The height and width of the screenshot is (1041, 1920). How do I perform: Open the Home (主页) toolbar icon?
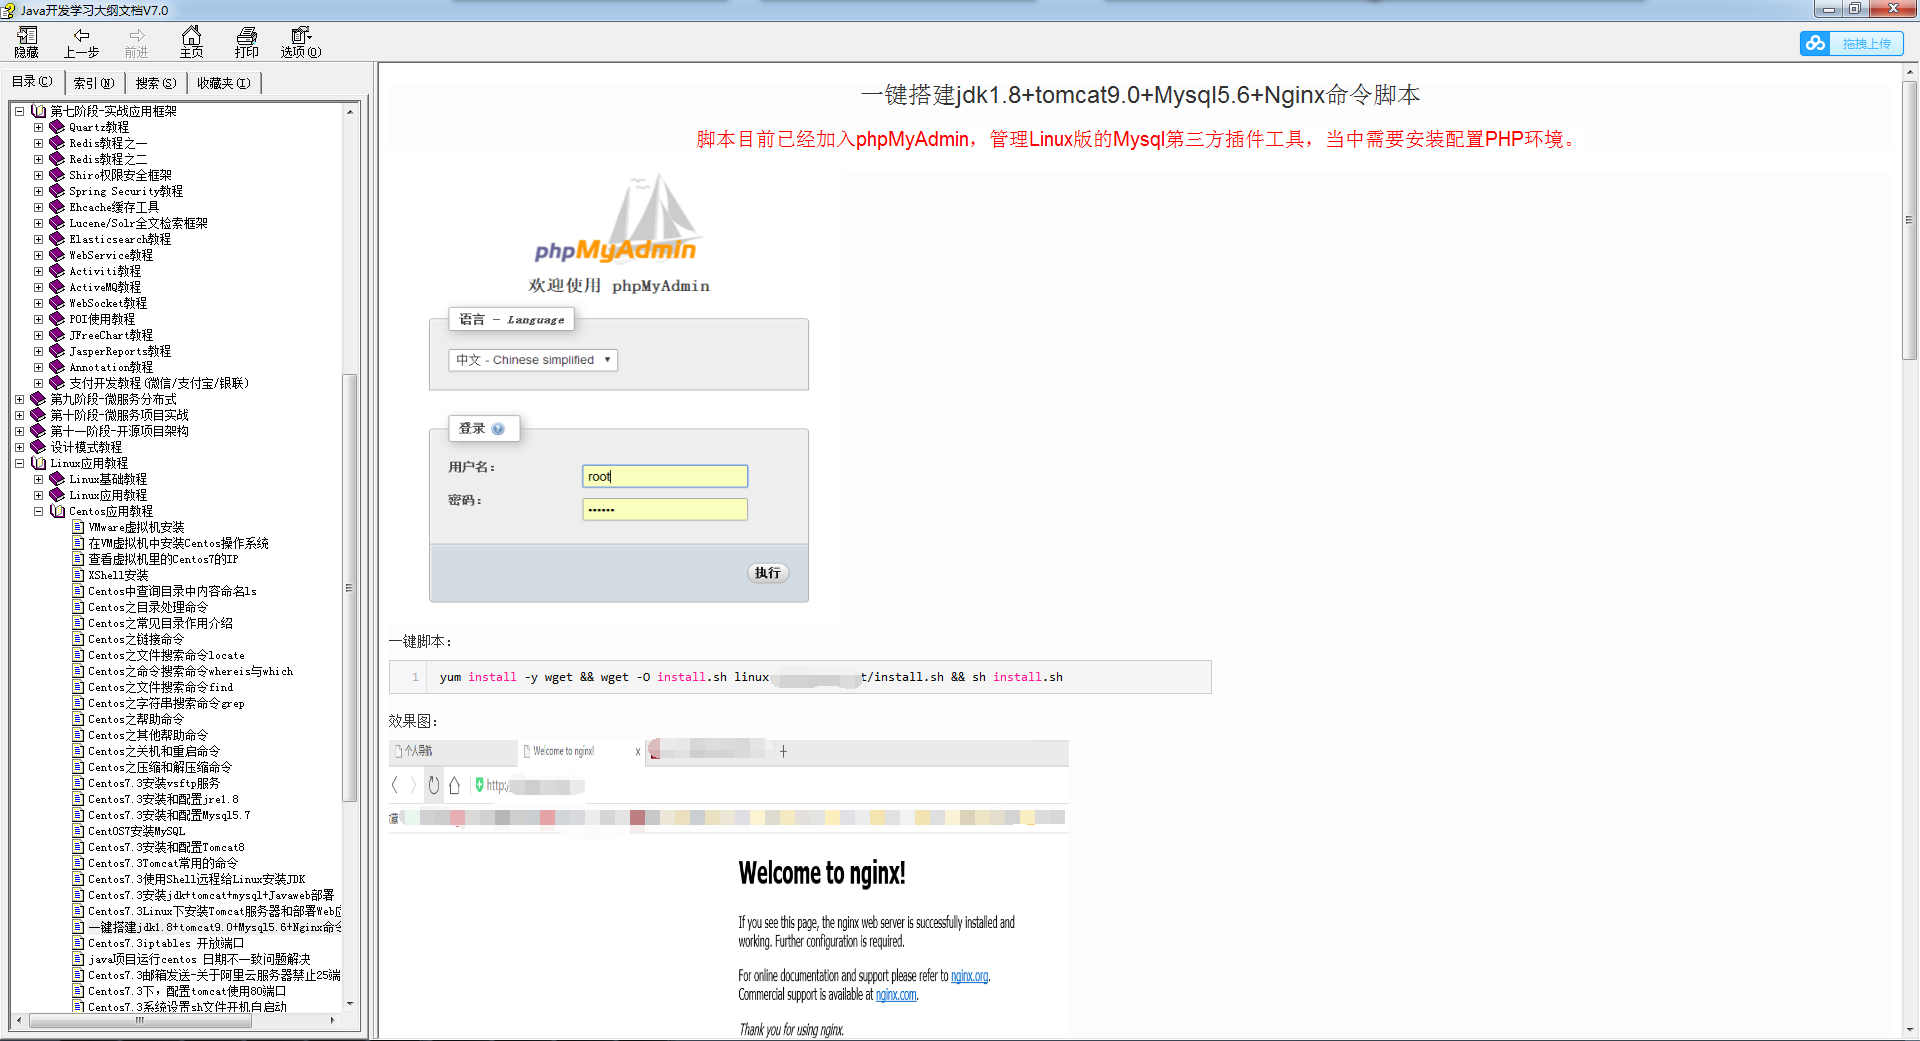pyautogui.click(x=191, y=42)
